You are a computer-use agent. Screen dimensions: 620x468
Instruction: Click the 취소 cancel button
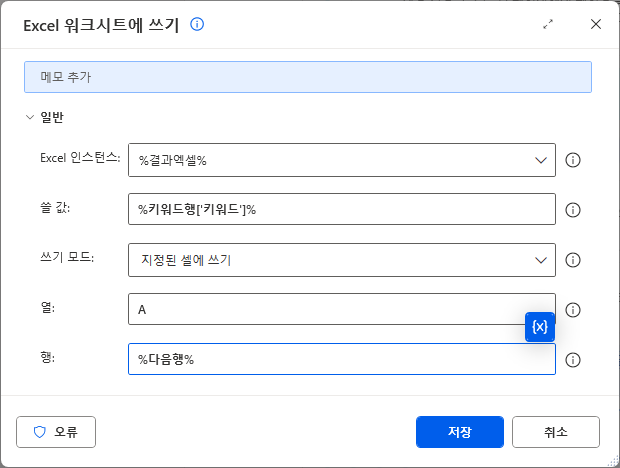(556, 432)
